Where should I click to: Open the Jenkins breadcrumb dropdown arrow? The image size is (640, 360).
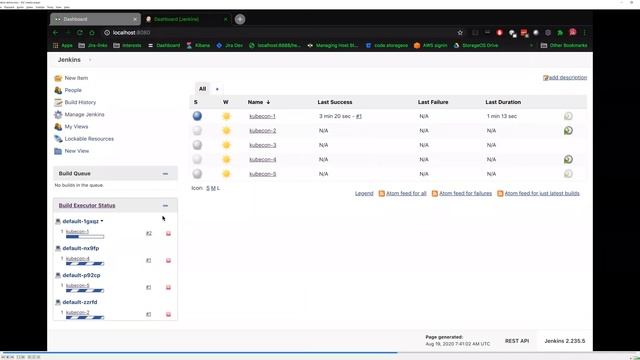(90, 60)
